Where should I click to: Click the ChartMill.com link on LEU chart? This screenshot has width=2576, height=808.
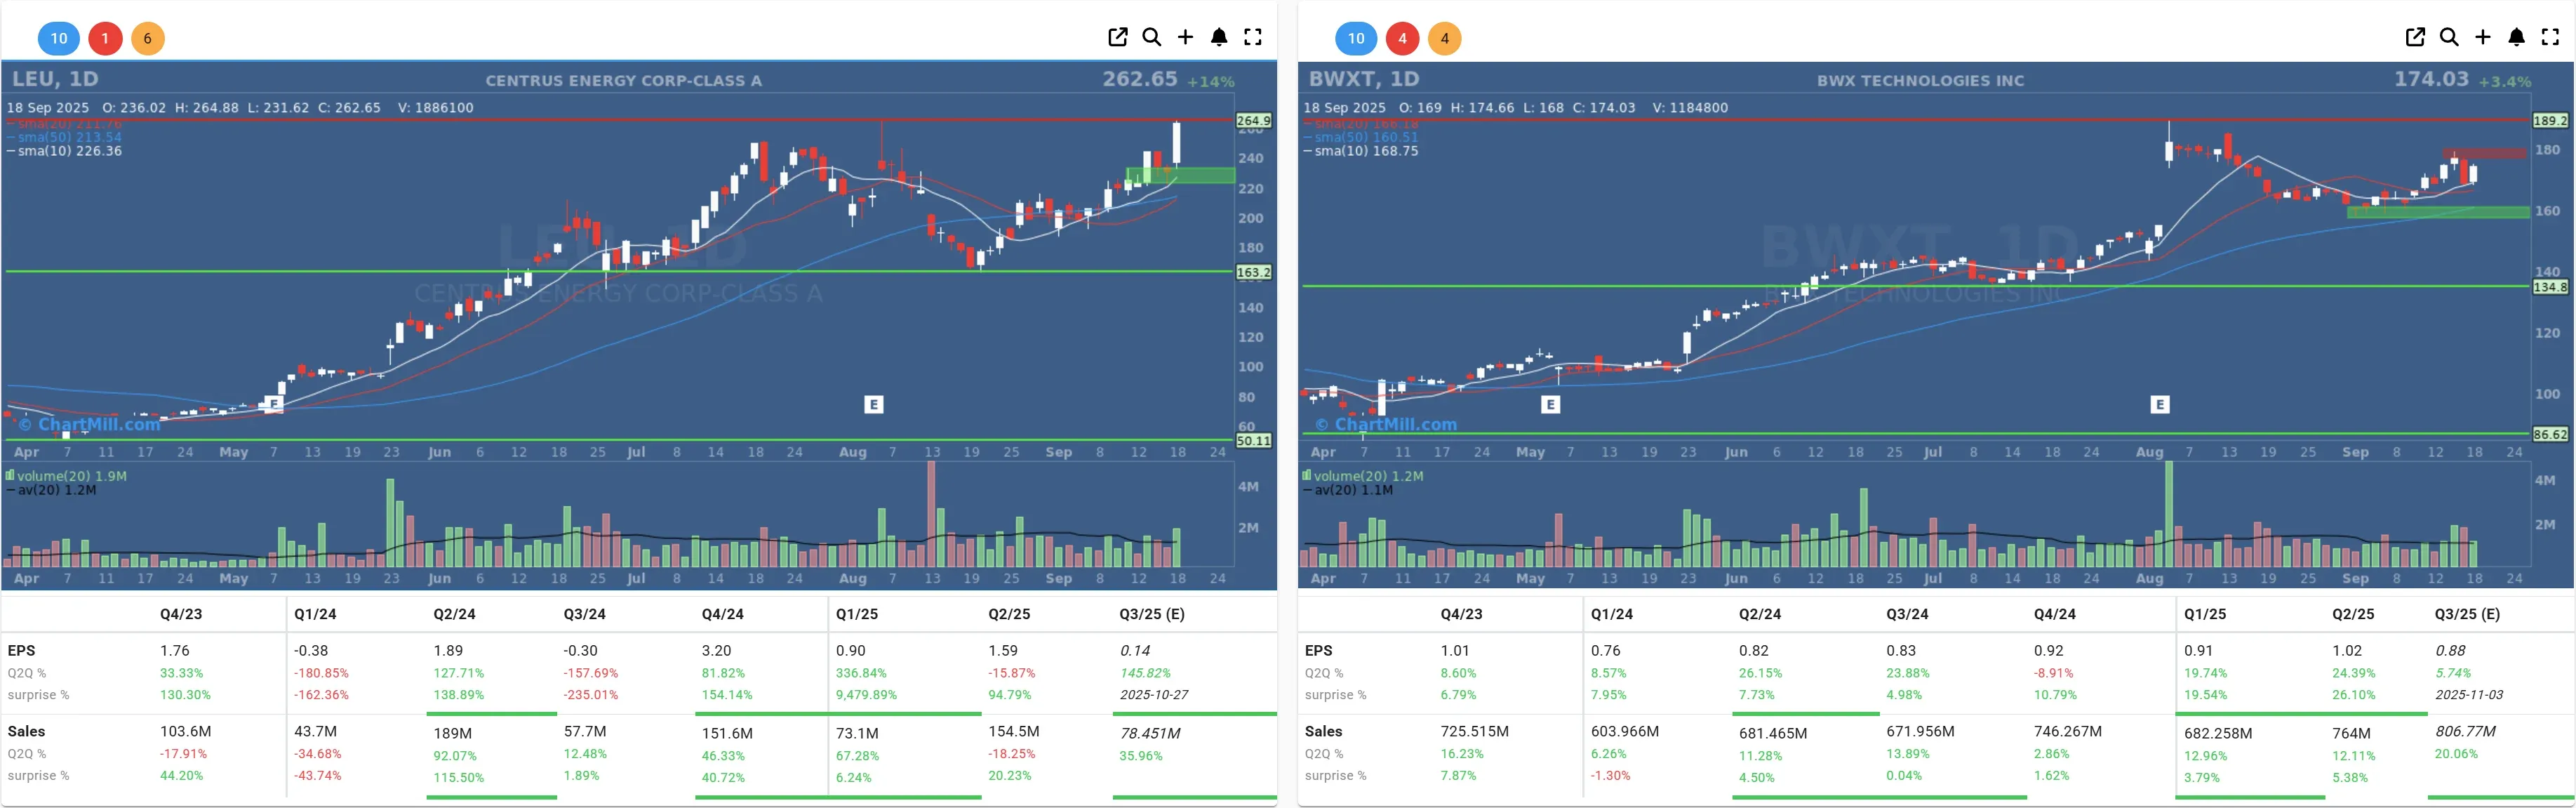89,424
